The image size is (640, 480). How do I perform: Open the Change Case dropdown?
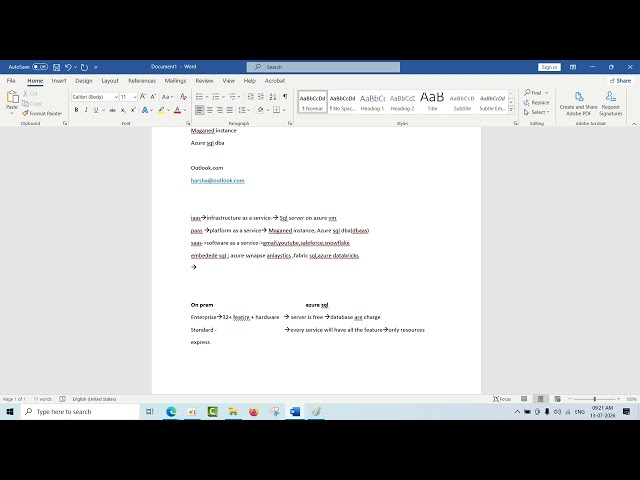coord(167,97)
